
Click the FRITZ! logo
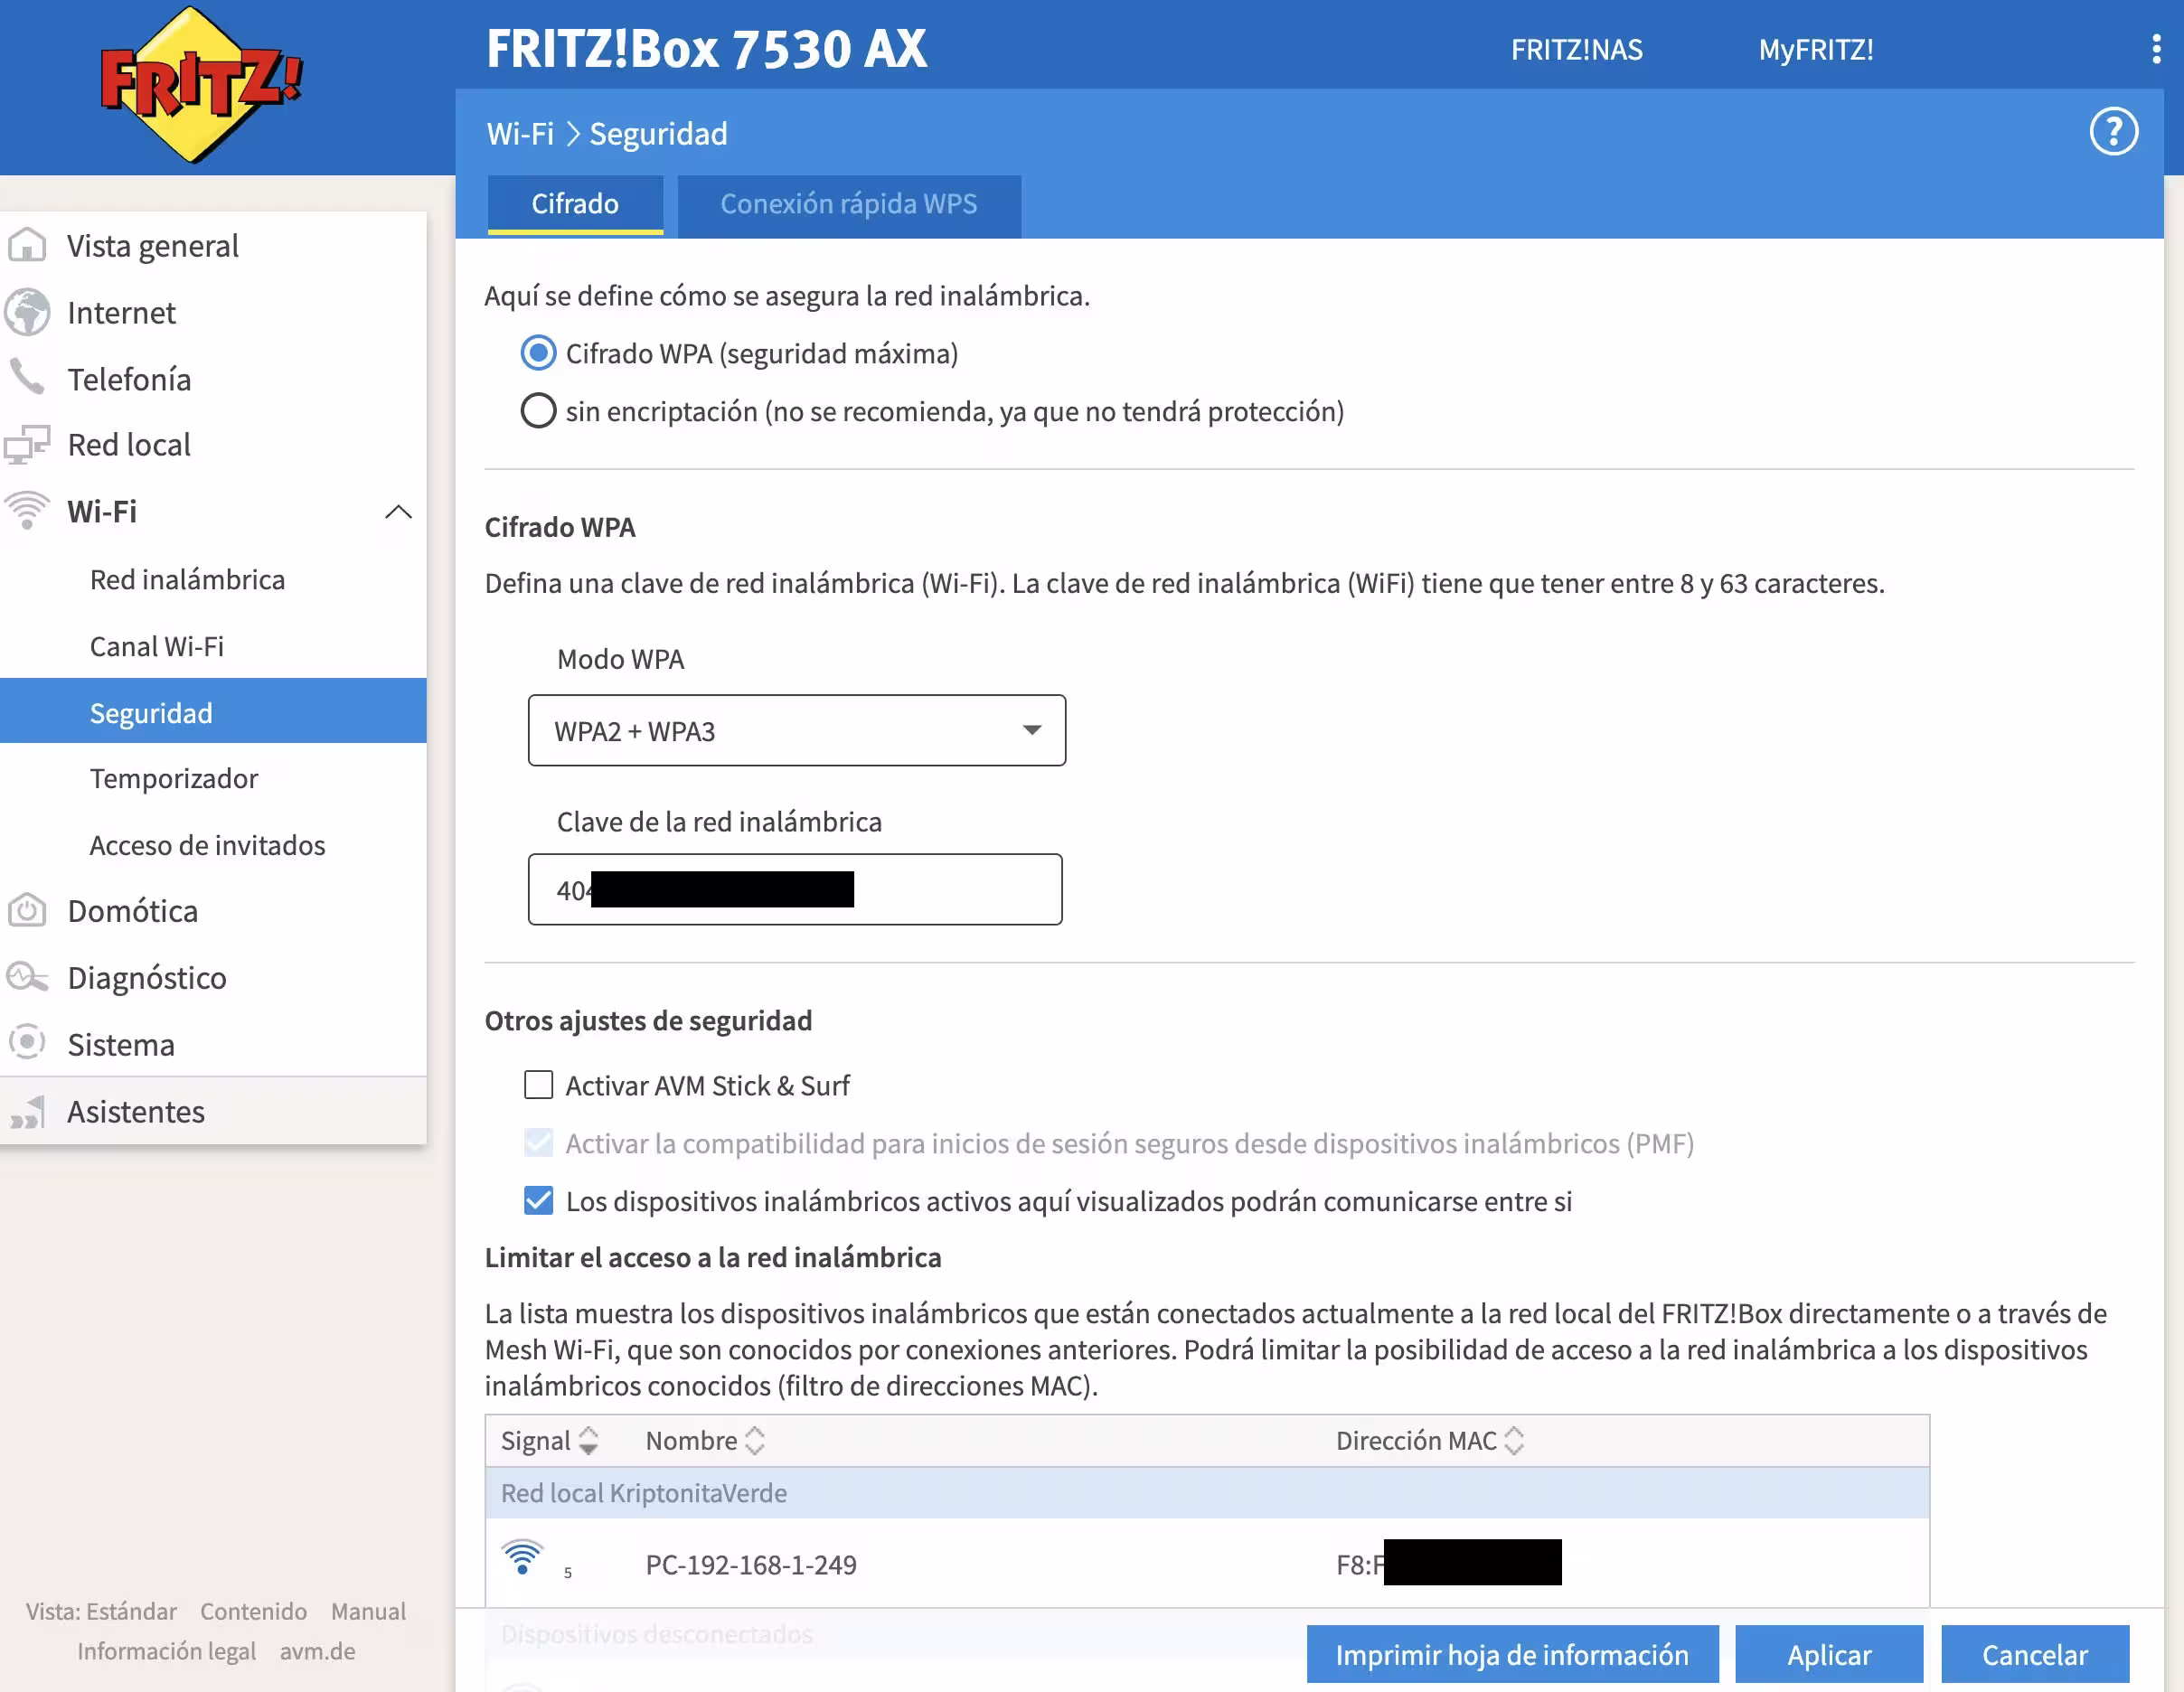200,85
